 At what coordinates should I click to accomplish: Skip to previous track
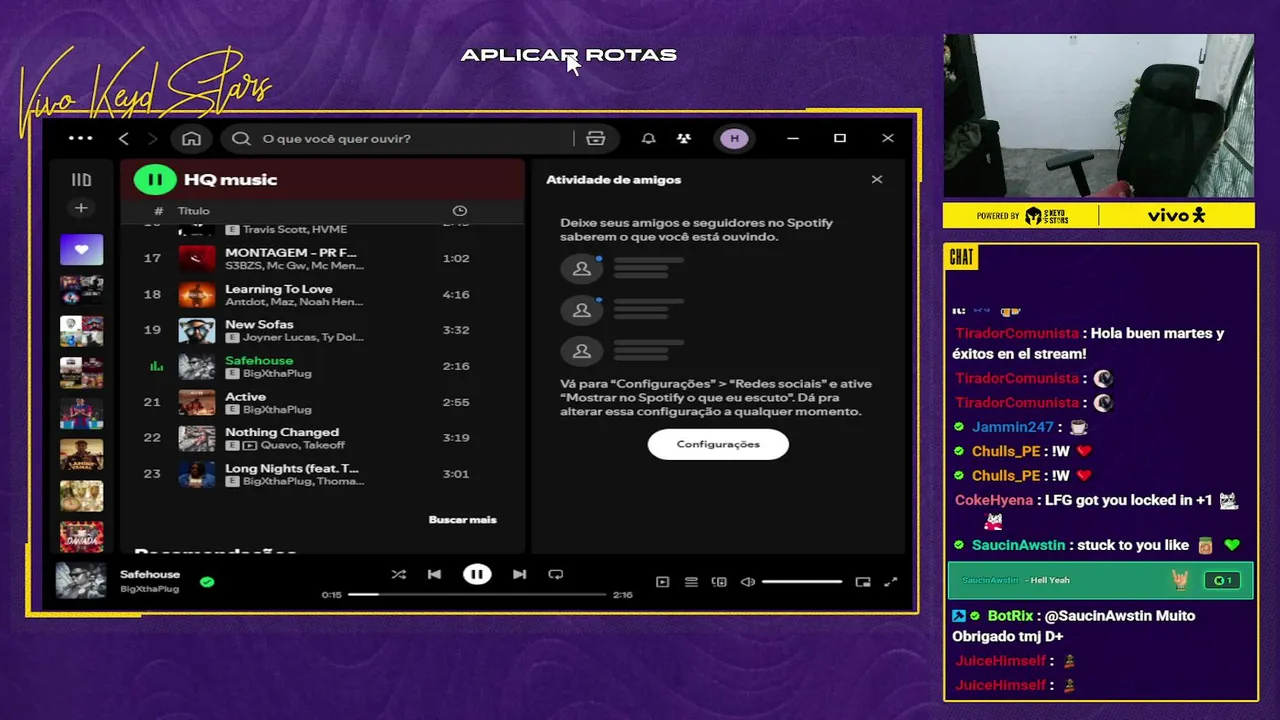pyautogui.click(x=434, y=574)
